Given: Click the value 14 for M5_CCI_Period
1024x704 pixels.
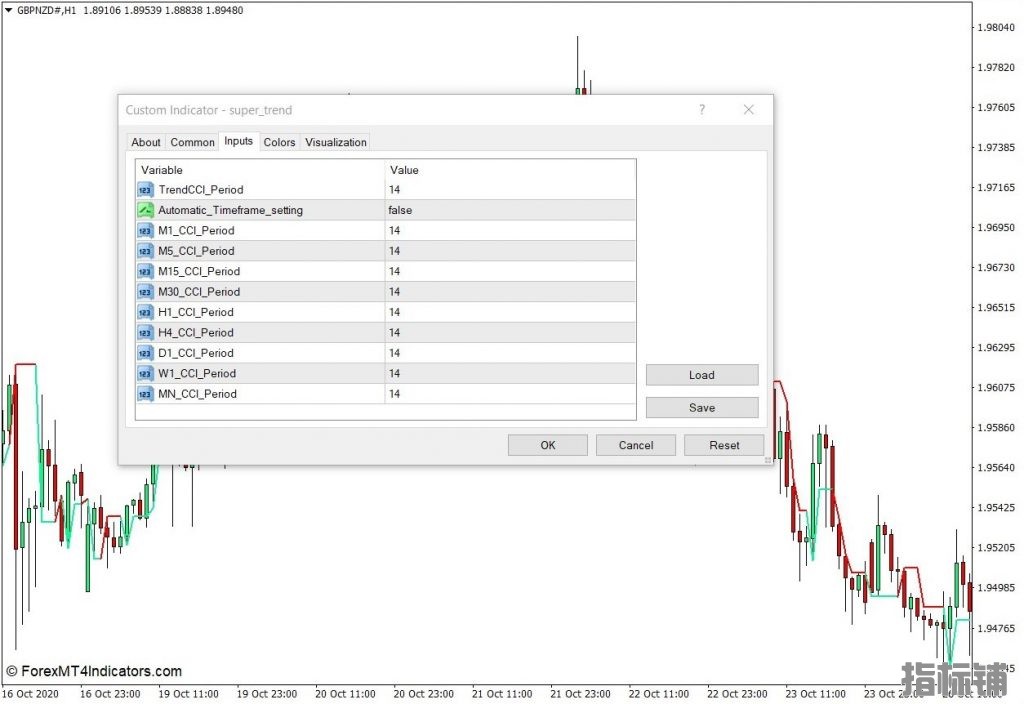Looking at the screenshot, I should pos(394,251).
